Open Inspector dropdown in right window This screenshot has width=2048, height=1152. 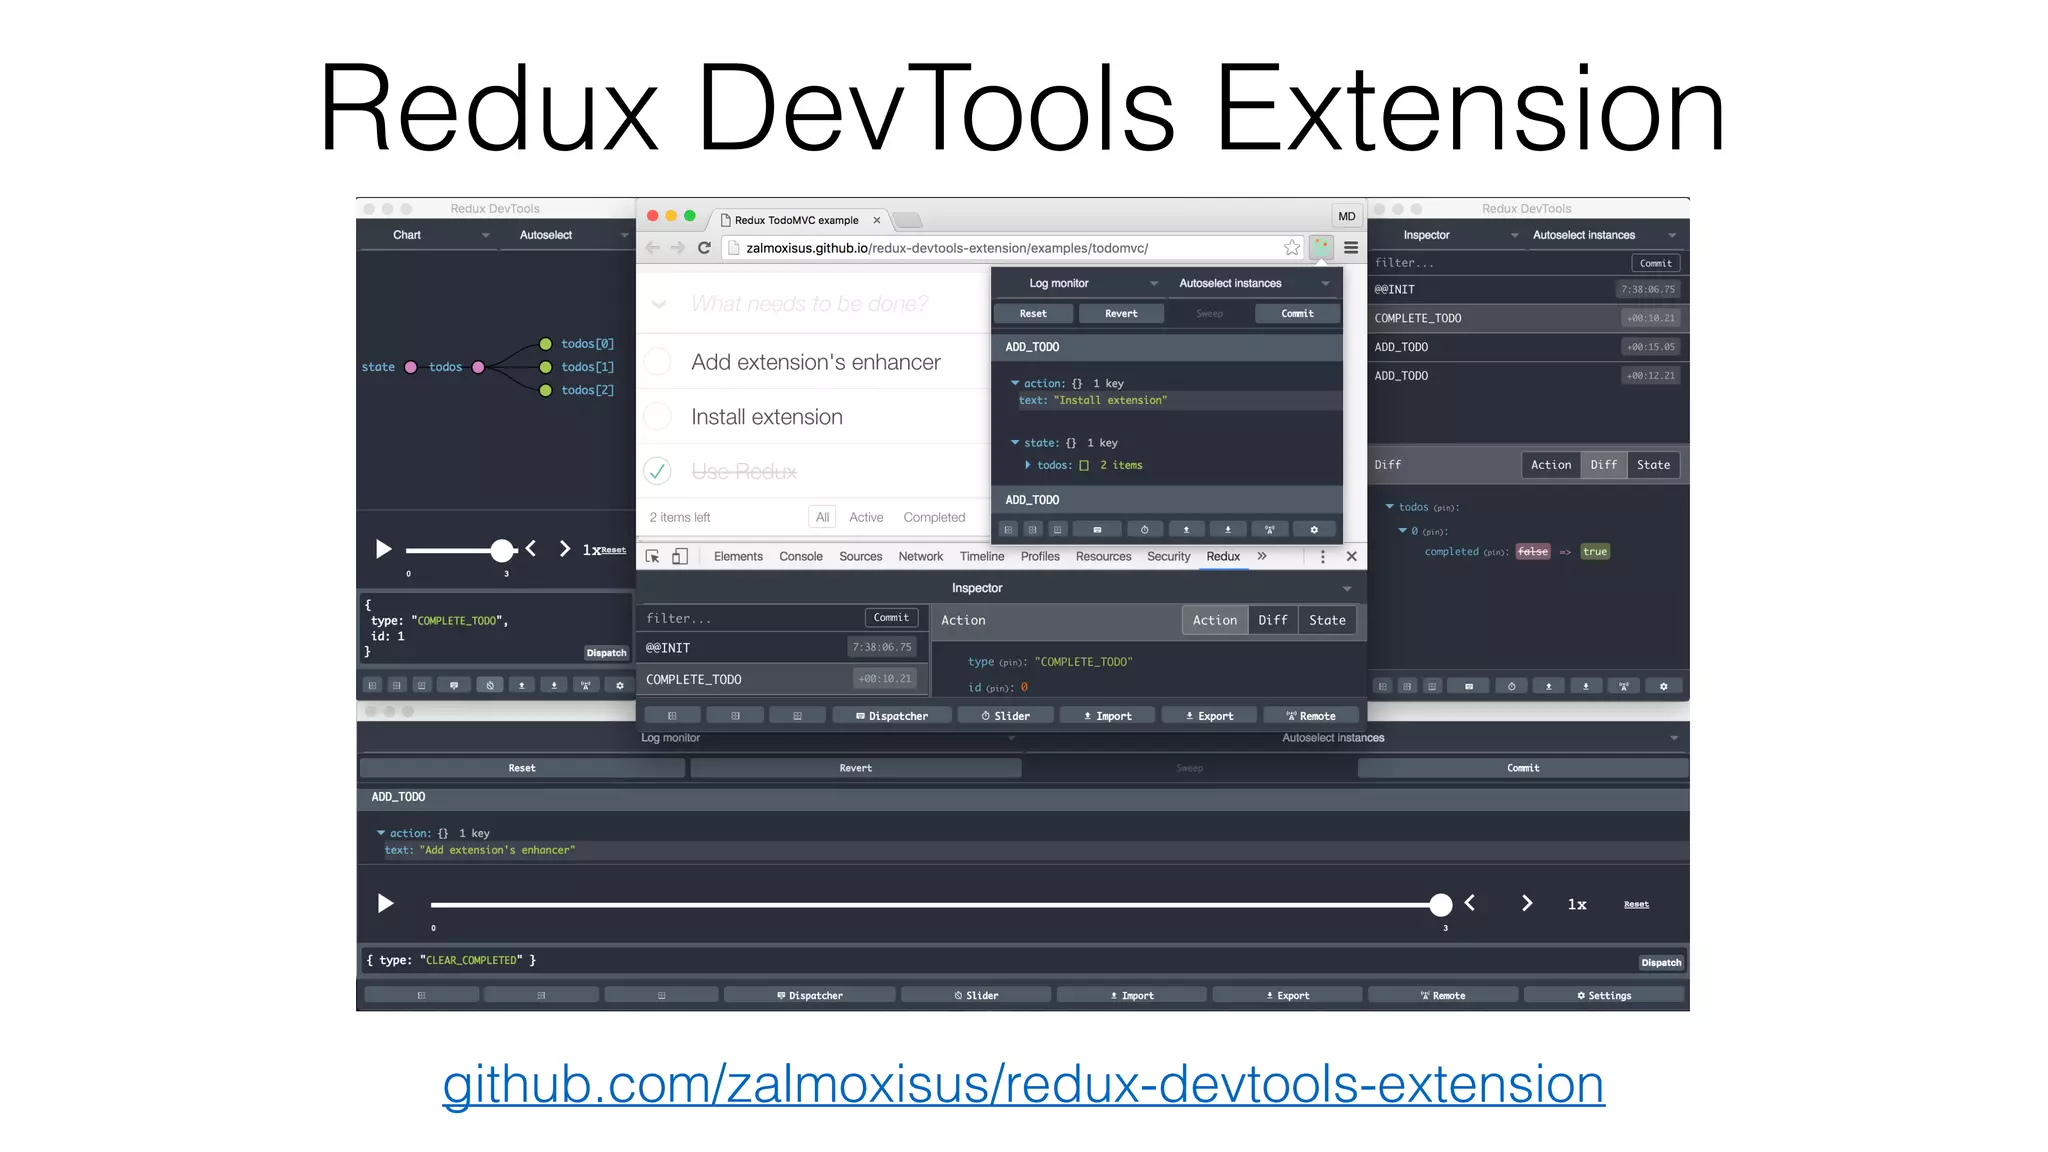(1447, 235)
